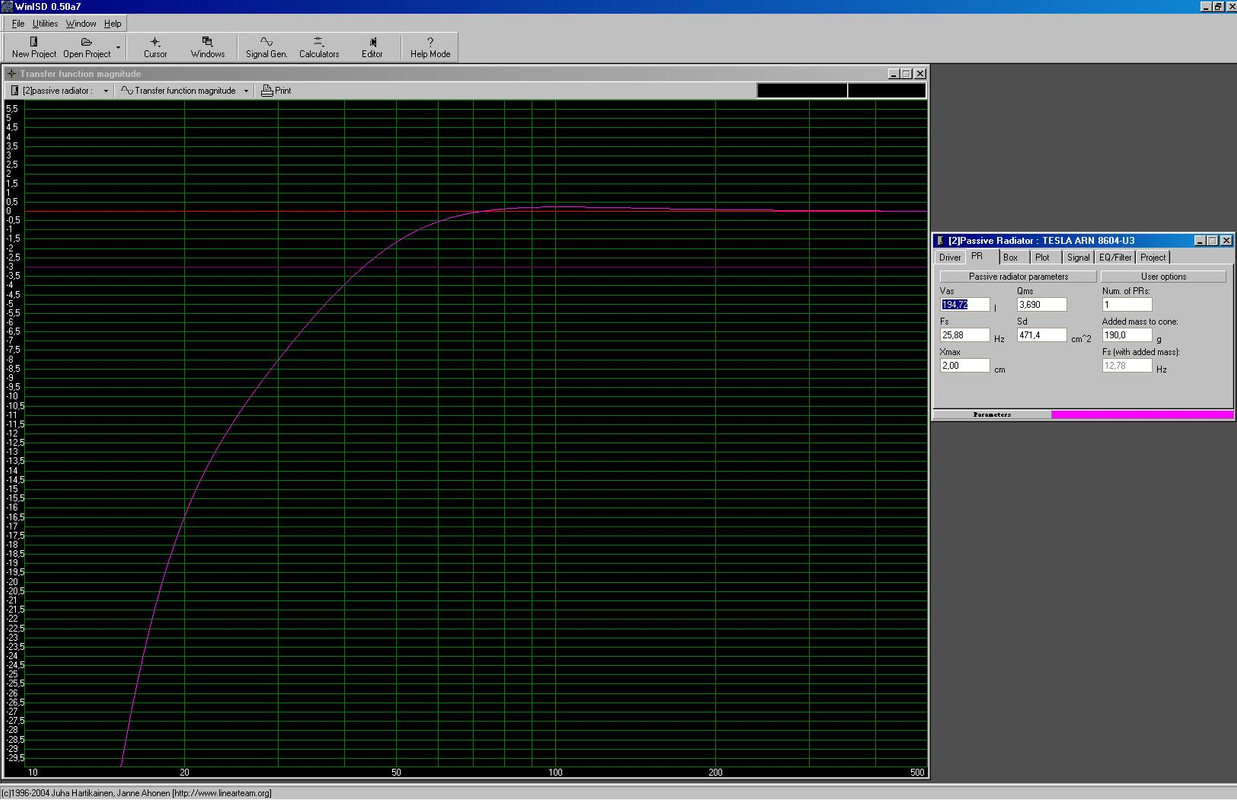The width and height of the screenshot is (1237, 800).
Task: Open the File menu
Action: [18, 23]
